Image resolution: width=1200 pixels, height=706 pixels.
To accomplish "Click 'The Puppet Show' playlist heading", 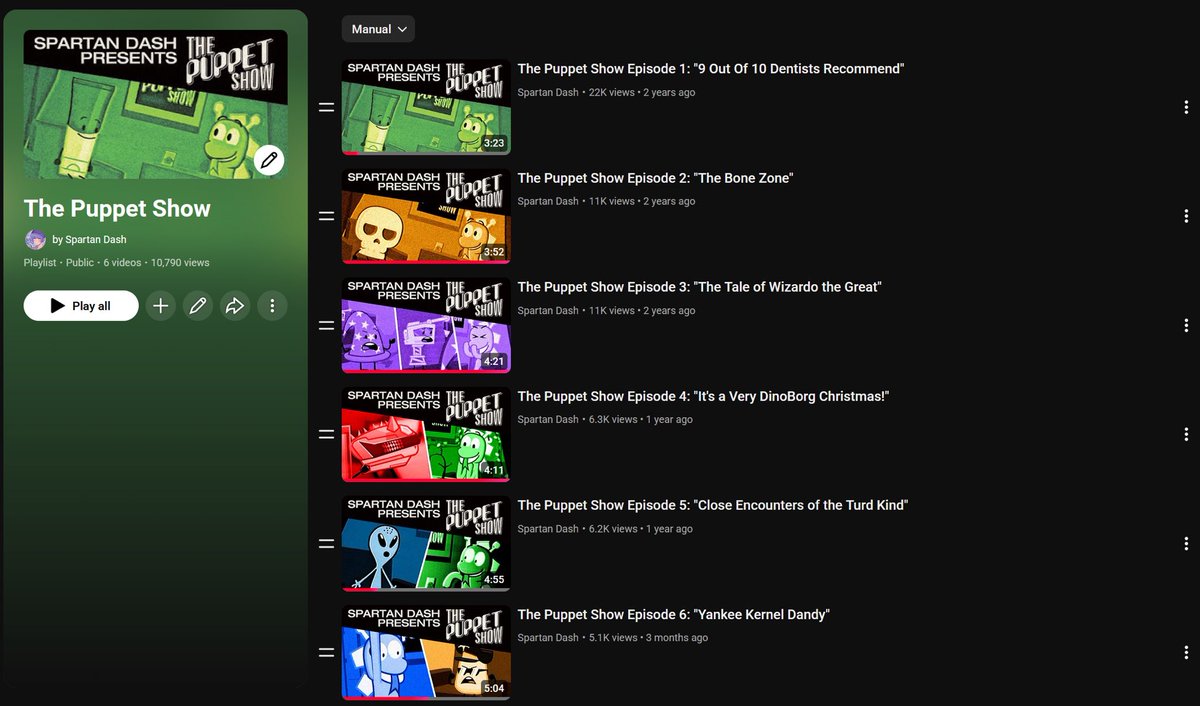I will click(x=117, y=208).
